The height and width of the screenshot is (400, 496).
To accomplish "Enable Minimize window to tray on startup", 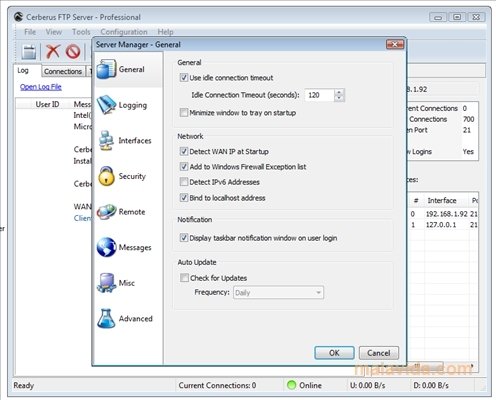I will (184, 113).
